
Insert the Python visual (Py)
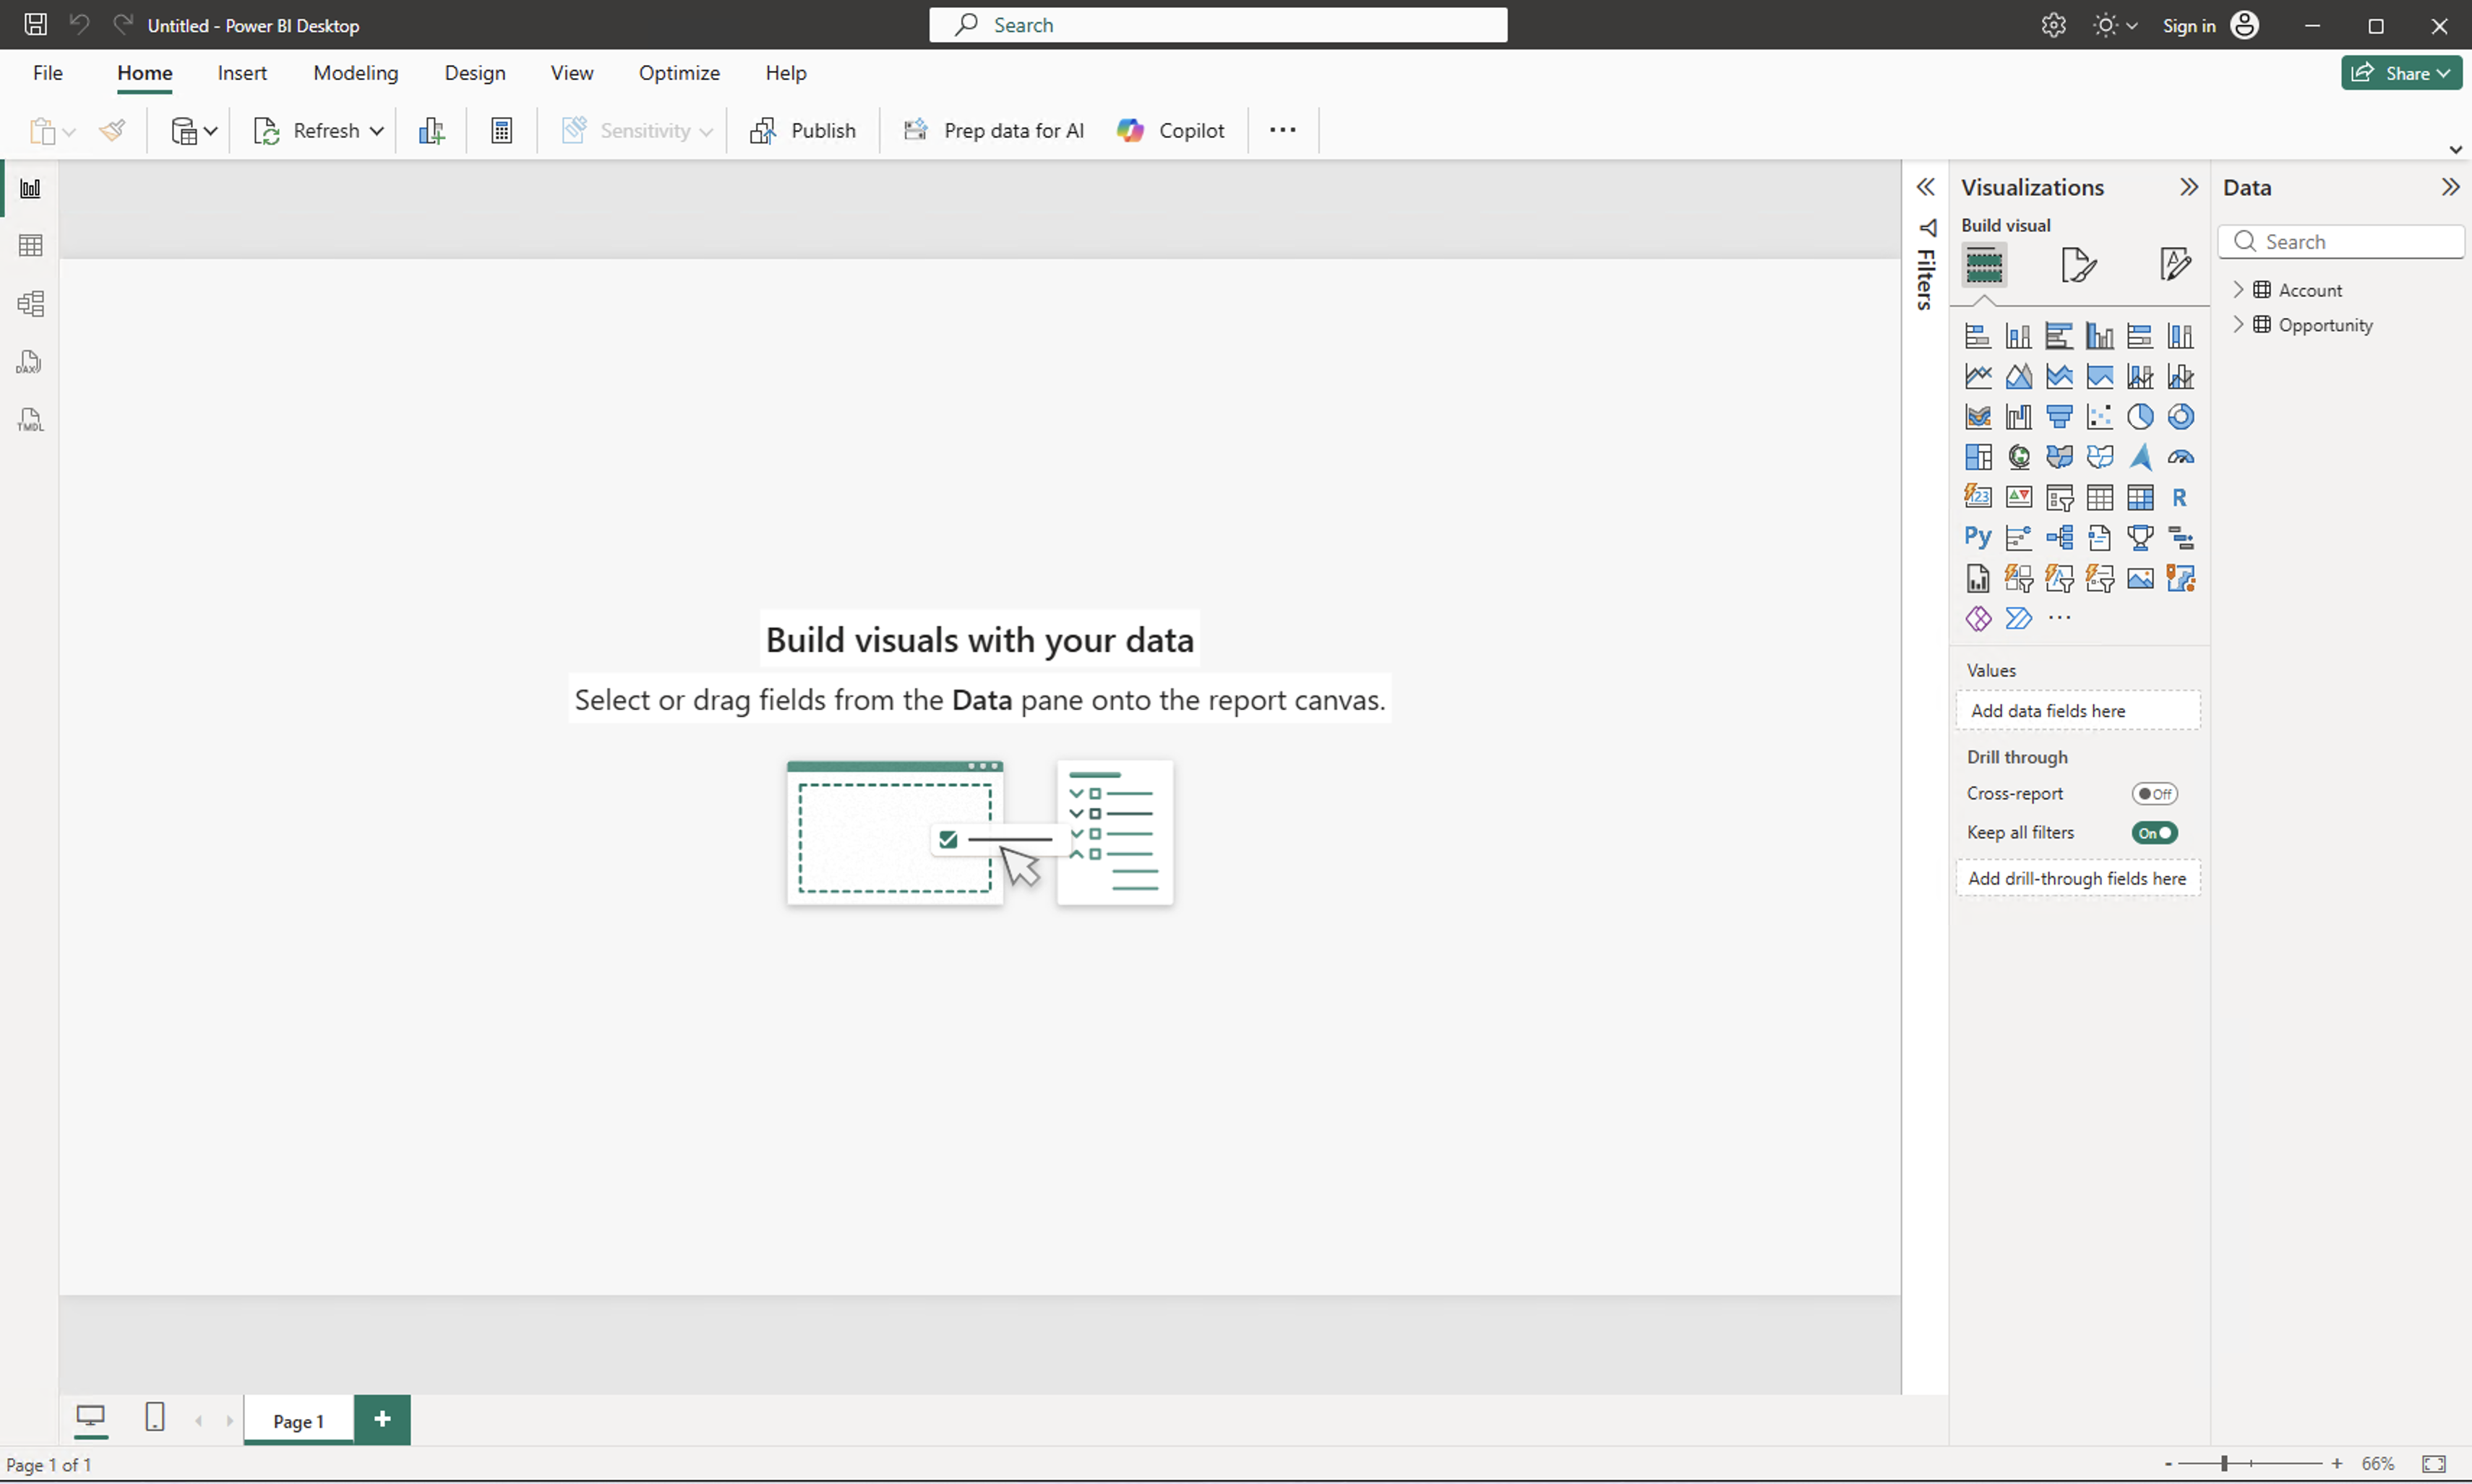click(x=1978, y=537)
